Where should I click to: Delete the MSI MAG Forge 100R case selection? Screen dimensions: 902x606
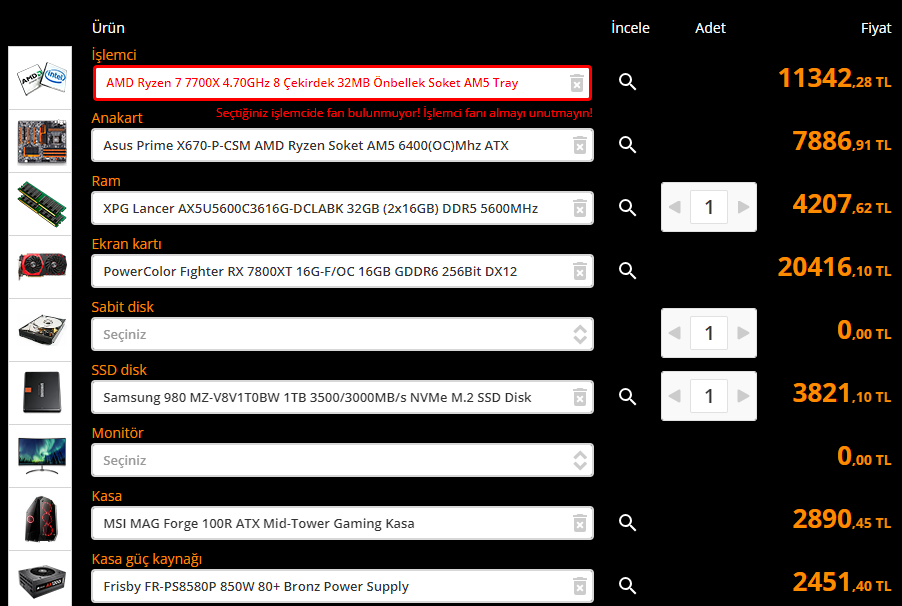coord(580,523)
